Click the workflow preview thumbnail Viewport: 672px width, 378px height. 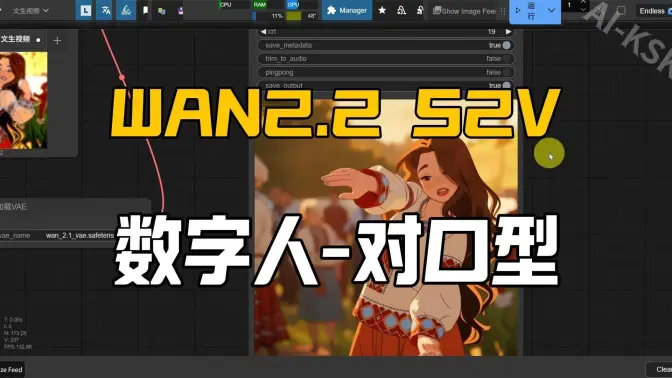[x=24, y=100]
